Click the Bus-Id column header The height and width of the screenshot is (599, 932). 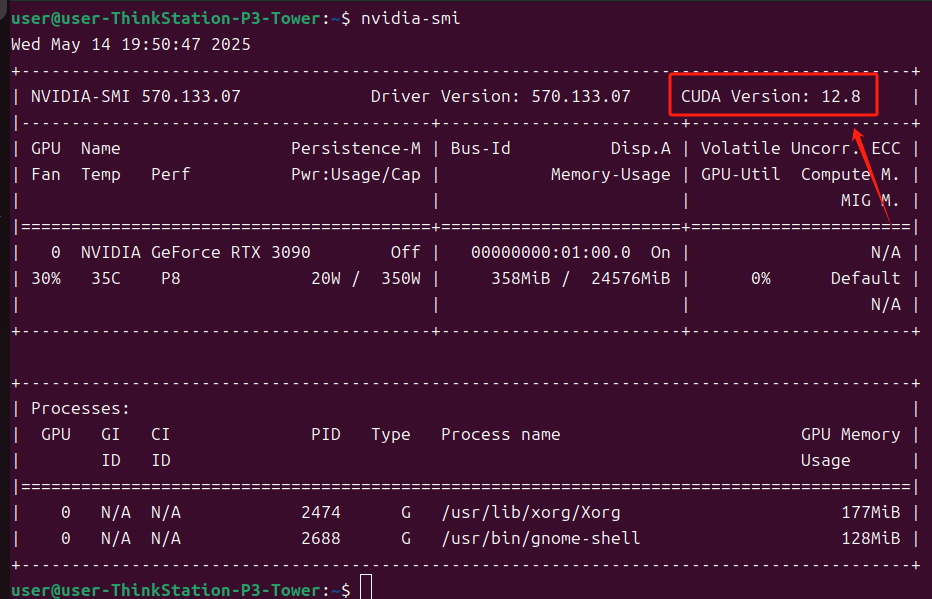click(480, 149)
